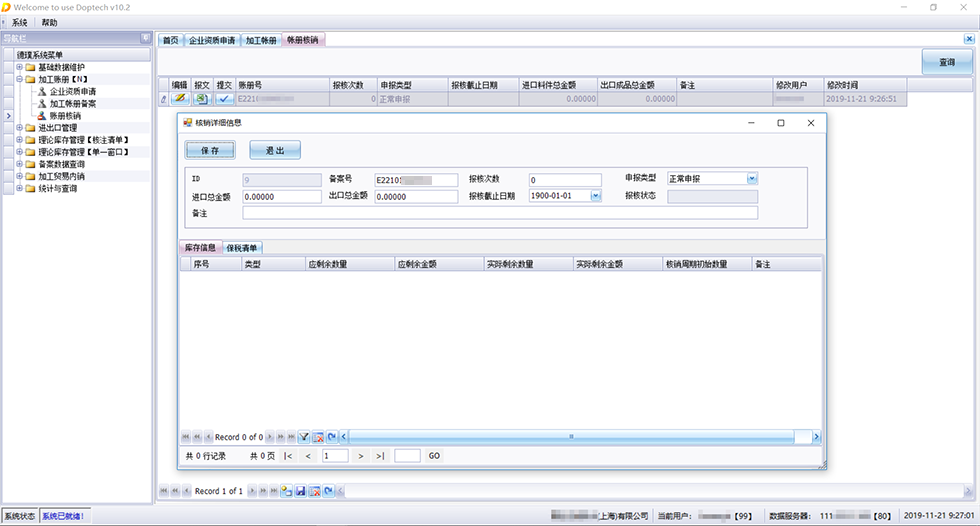The width and height of the screenshot is (980, 526).
Task: Click the 企业资质申请 person icon in tree
Action: pyautogui.click(x=42, y=91)
